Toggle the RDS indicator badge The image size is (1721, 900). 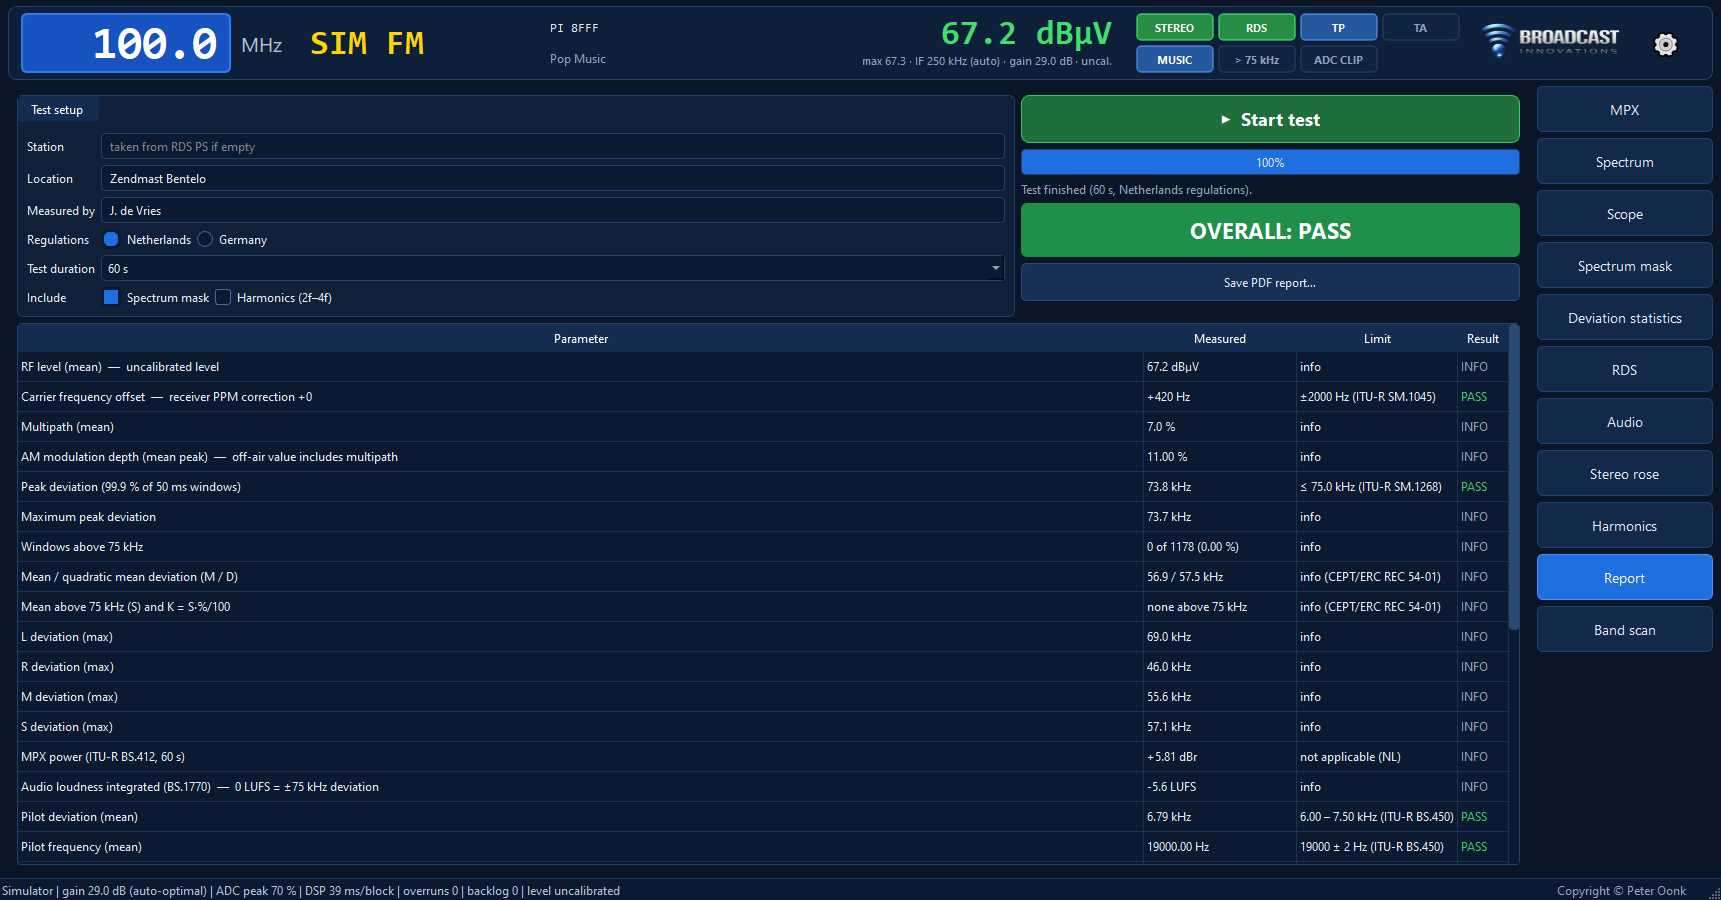tap(1256, 28)
